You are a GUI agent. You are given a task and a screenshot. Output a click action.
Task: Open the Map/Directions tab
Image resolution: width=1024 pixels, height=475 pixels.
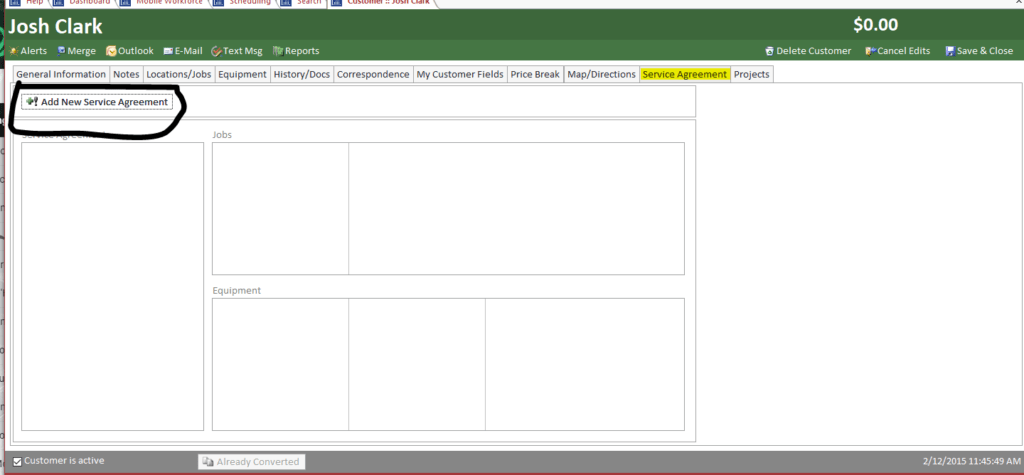[601, 74]
